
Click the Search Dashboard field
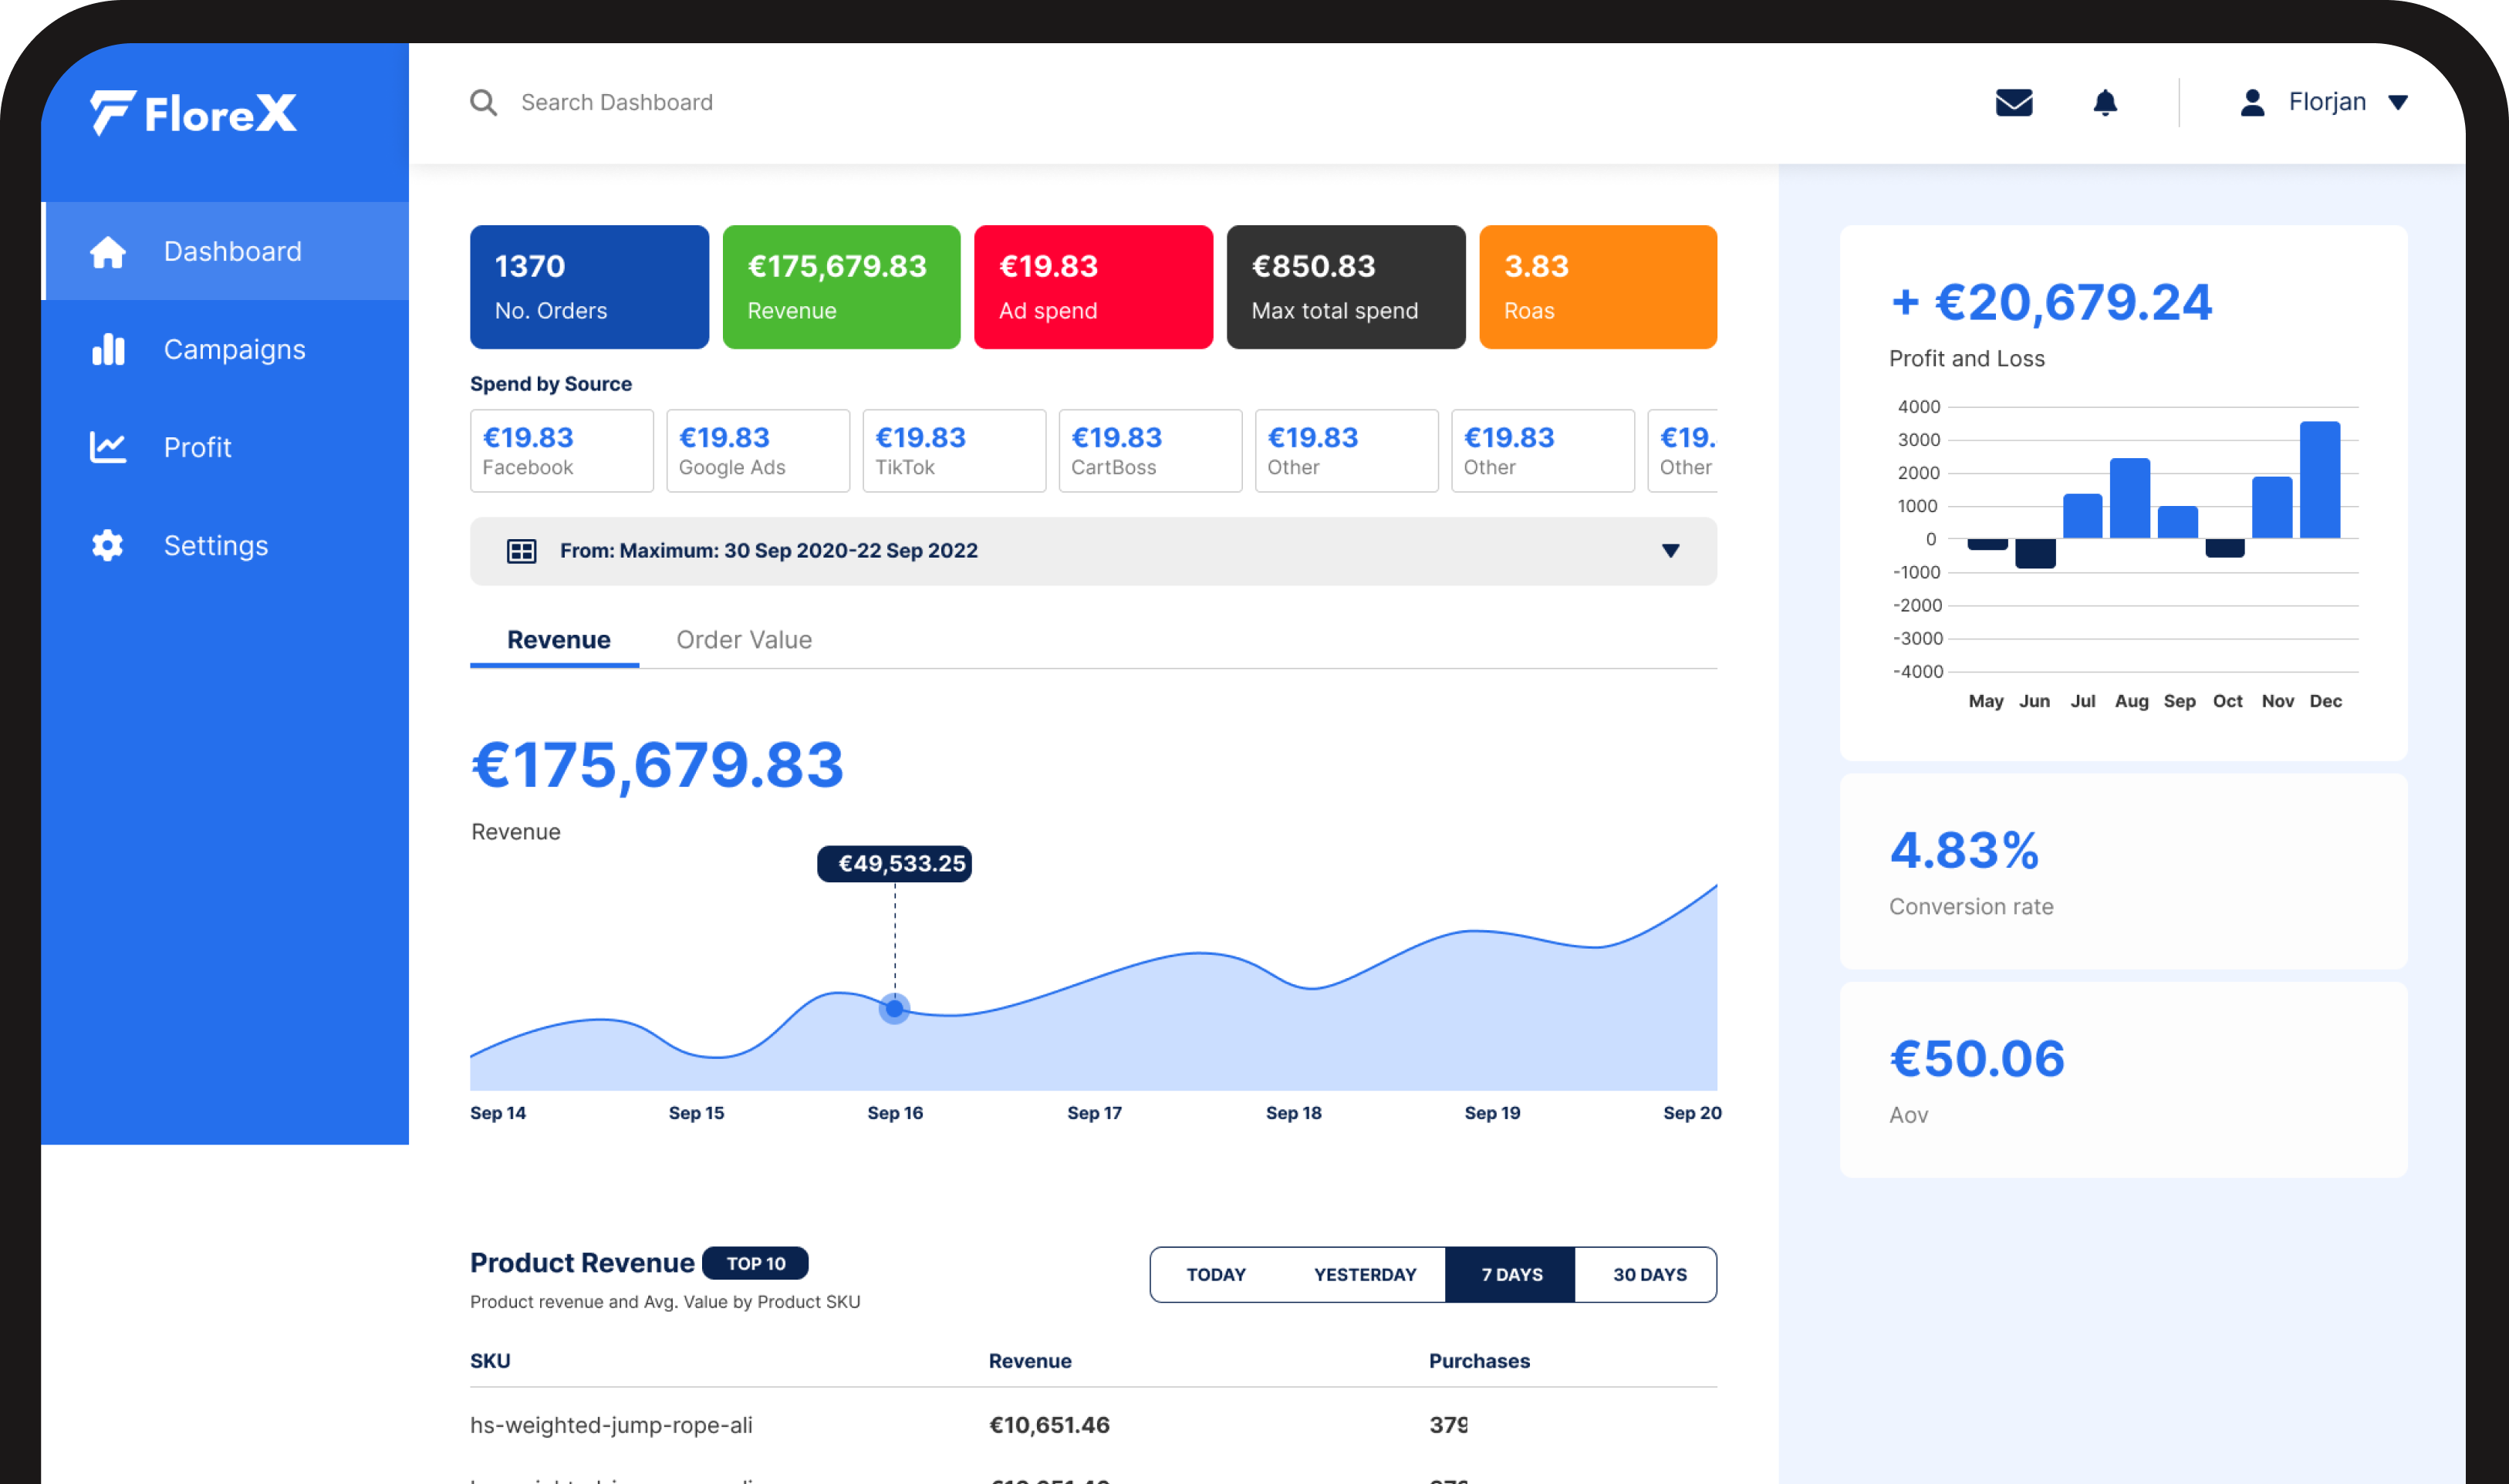[616, 103]
